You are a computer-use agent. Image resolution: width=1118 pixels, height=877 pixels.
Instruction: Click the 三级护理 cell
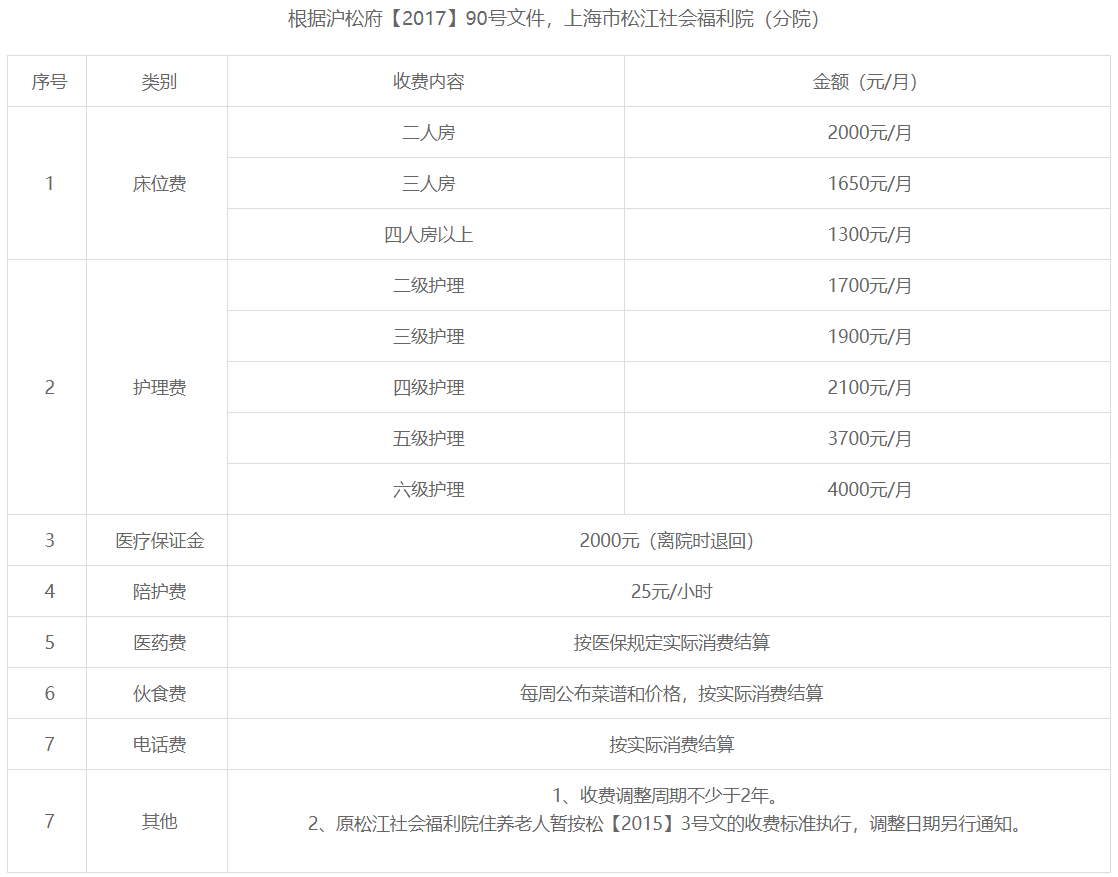426,337
